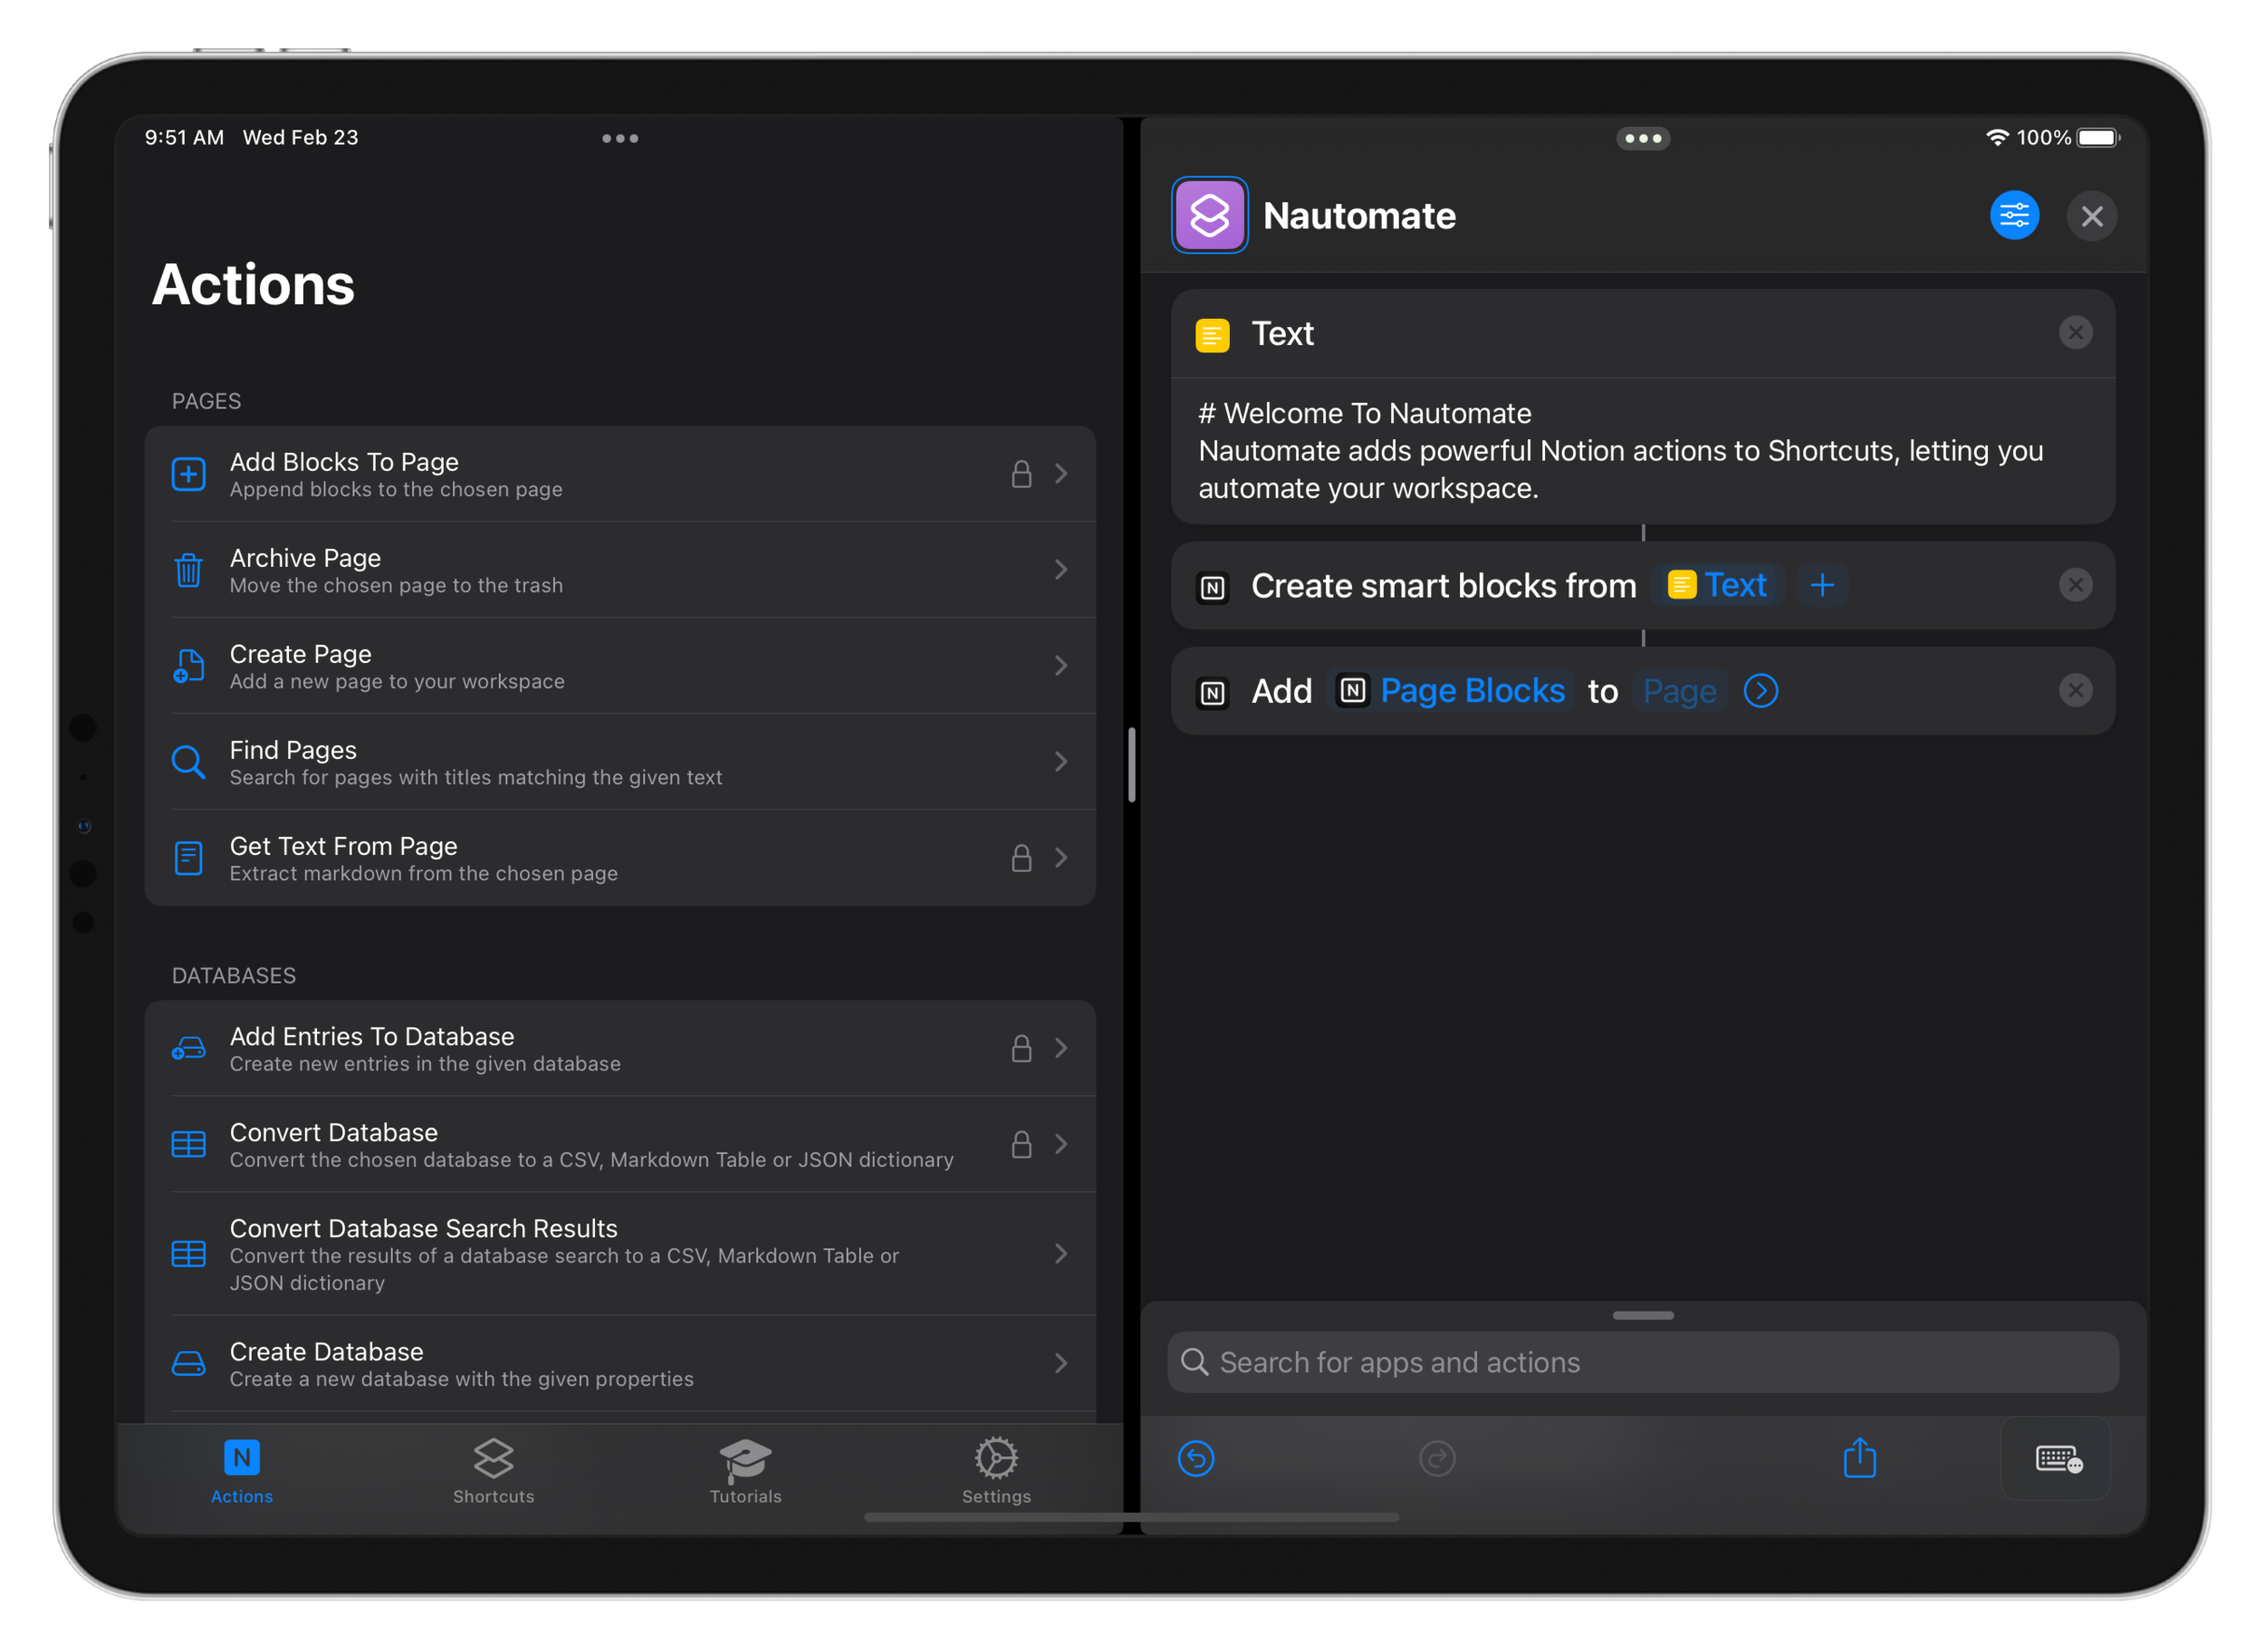The image size is (2264, 1652).
Task: Open the Settings tab
Action: click(996, 1470)
